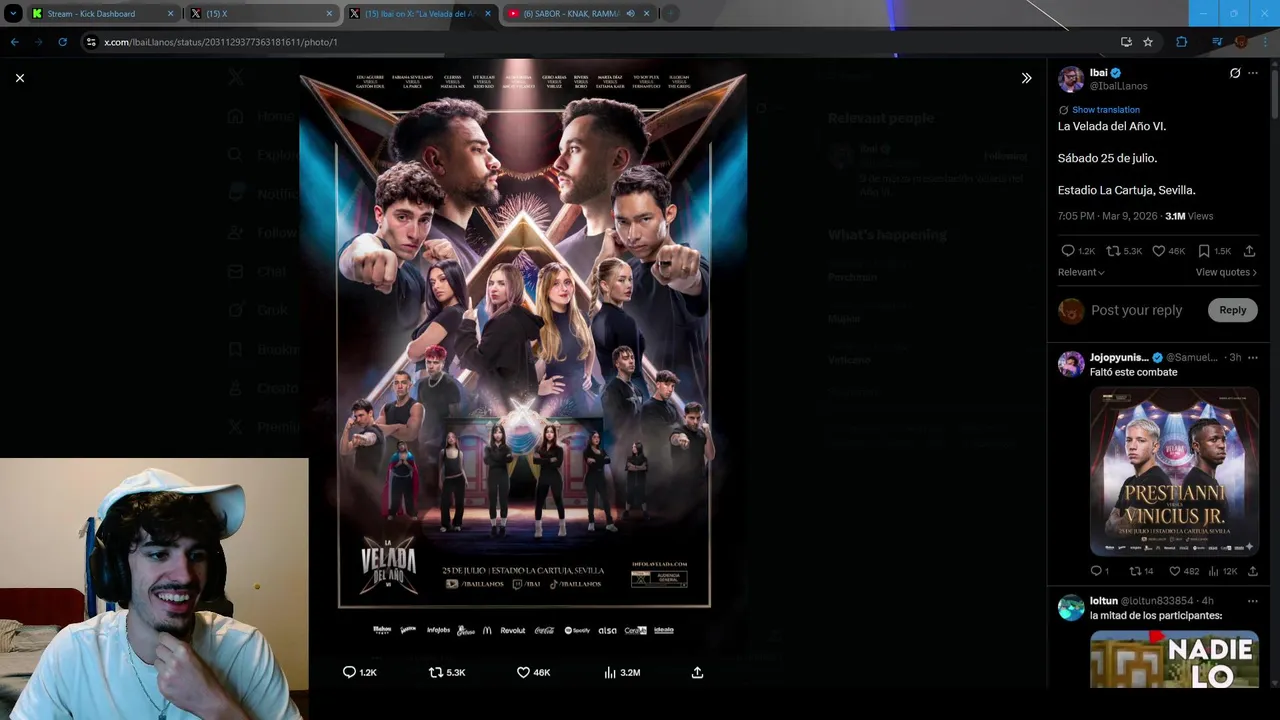
Task: Click reply icon showing 1.2K under the photo
Action: (x=359, y=673)
